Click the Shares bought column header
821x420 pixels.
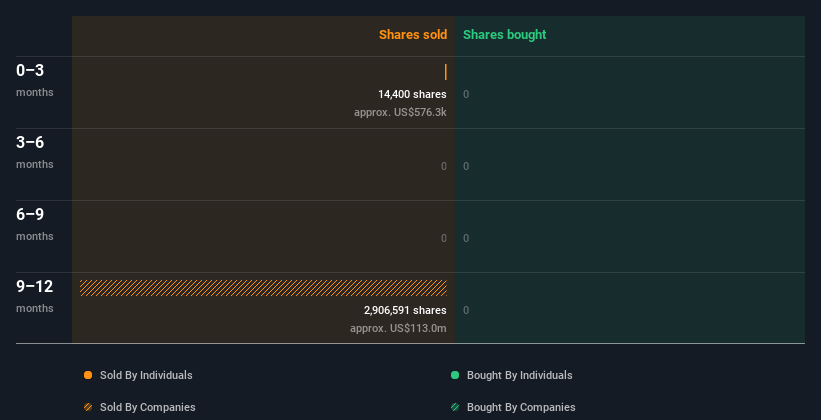504,35
